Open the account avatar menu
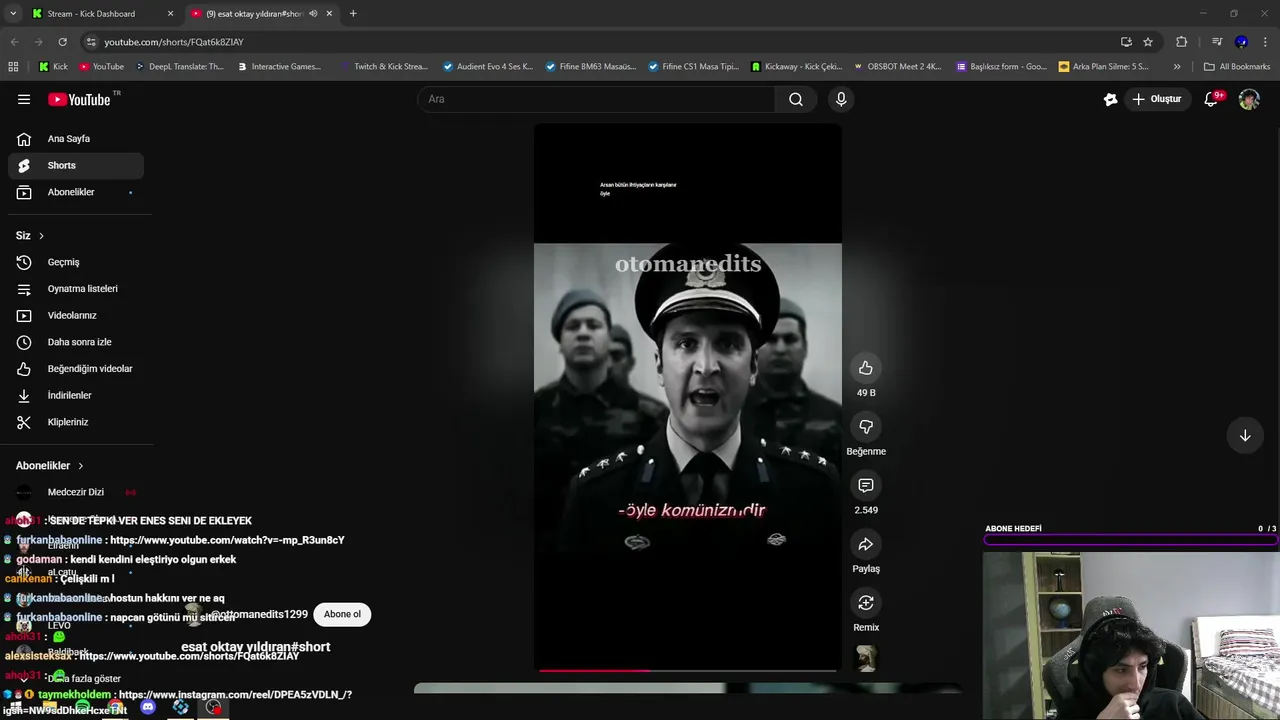 tap(1249, 99)
